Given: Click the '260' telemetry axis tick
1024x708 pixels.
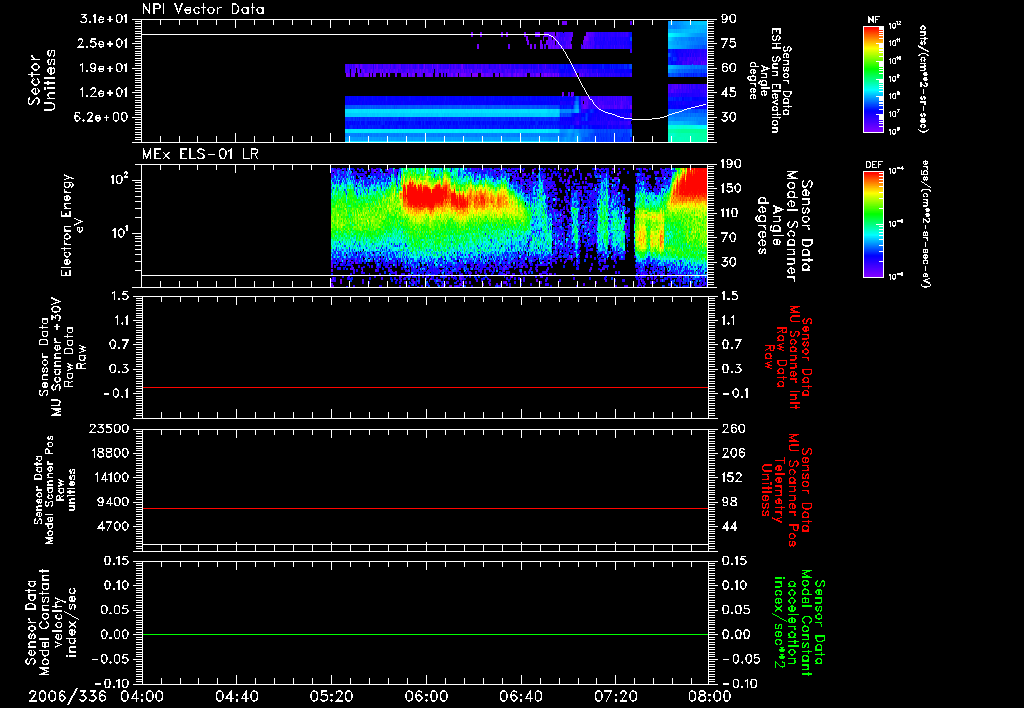Looking at the screenshot, I should (x=732, y=428).
